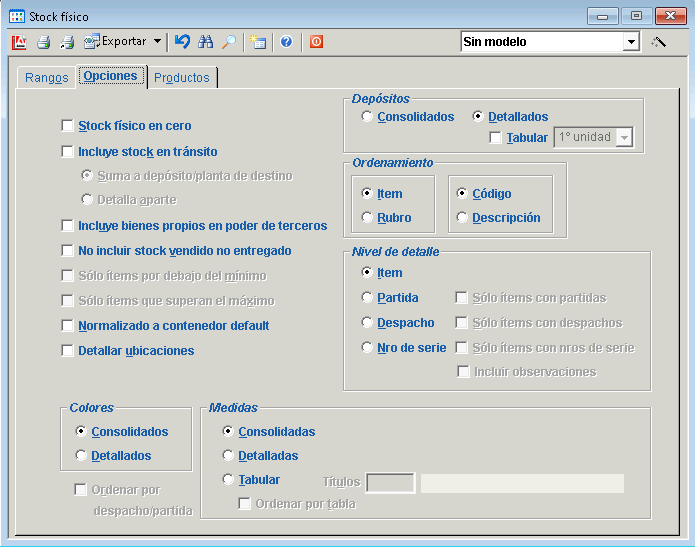Click the magnifying glass preview icon
The height and width of the screenshot is (547, 695).
coord(229,42)
